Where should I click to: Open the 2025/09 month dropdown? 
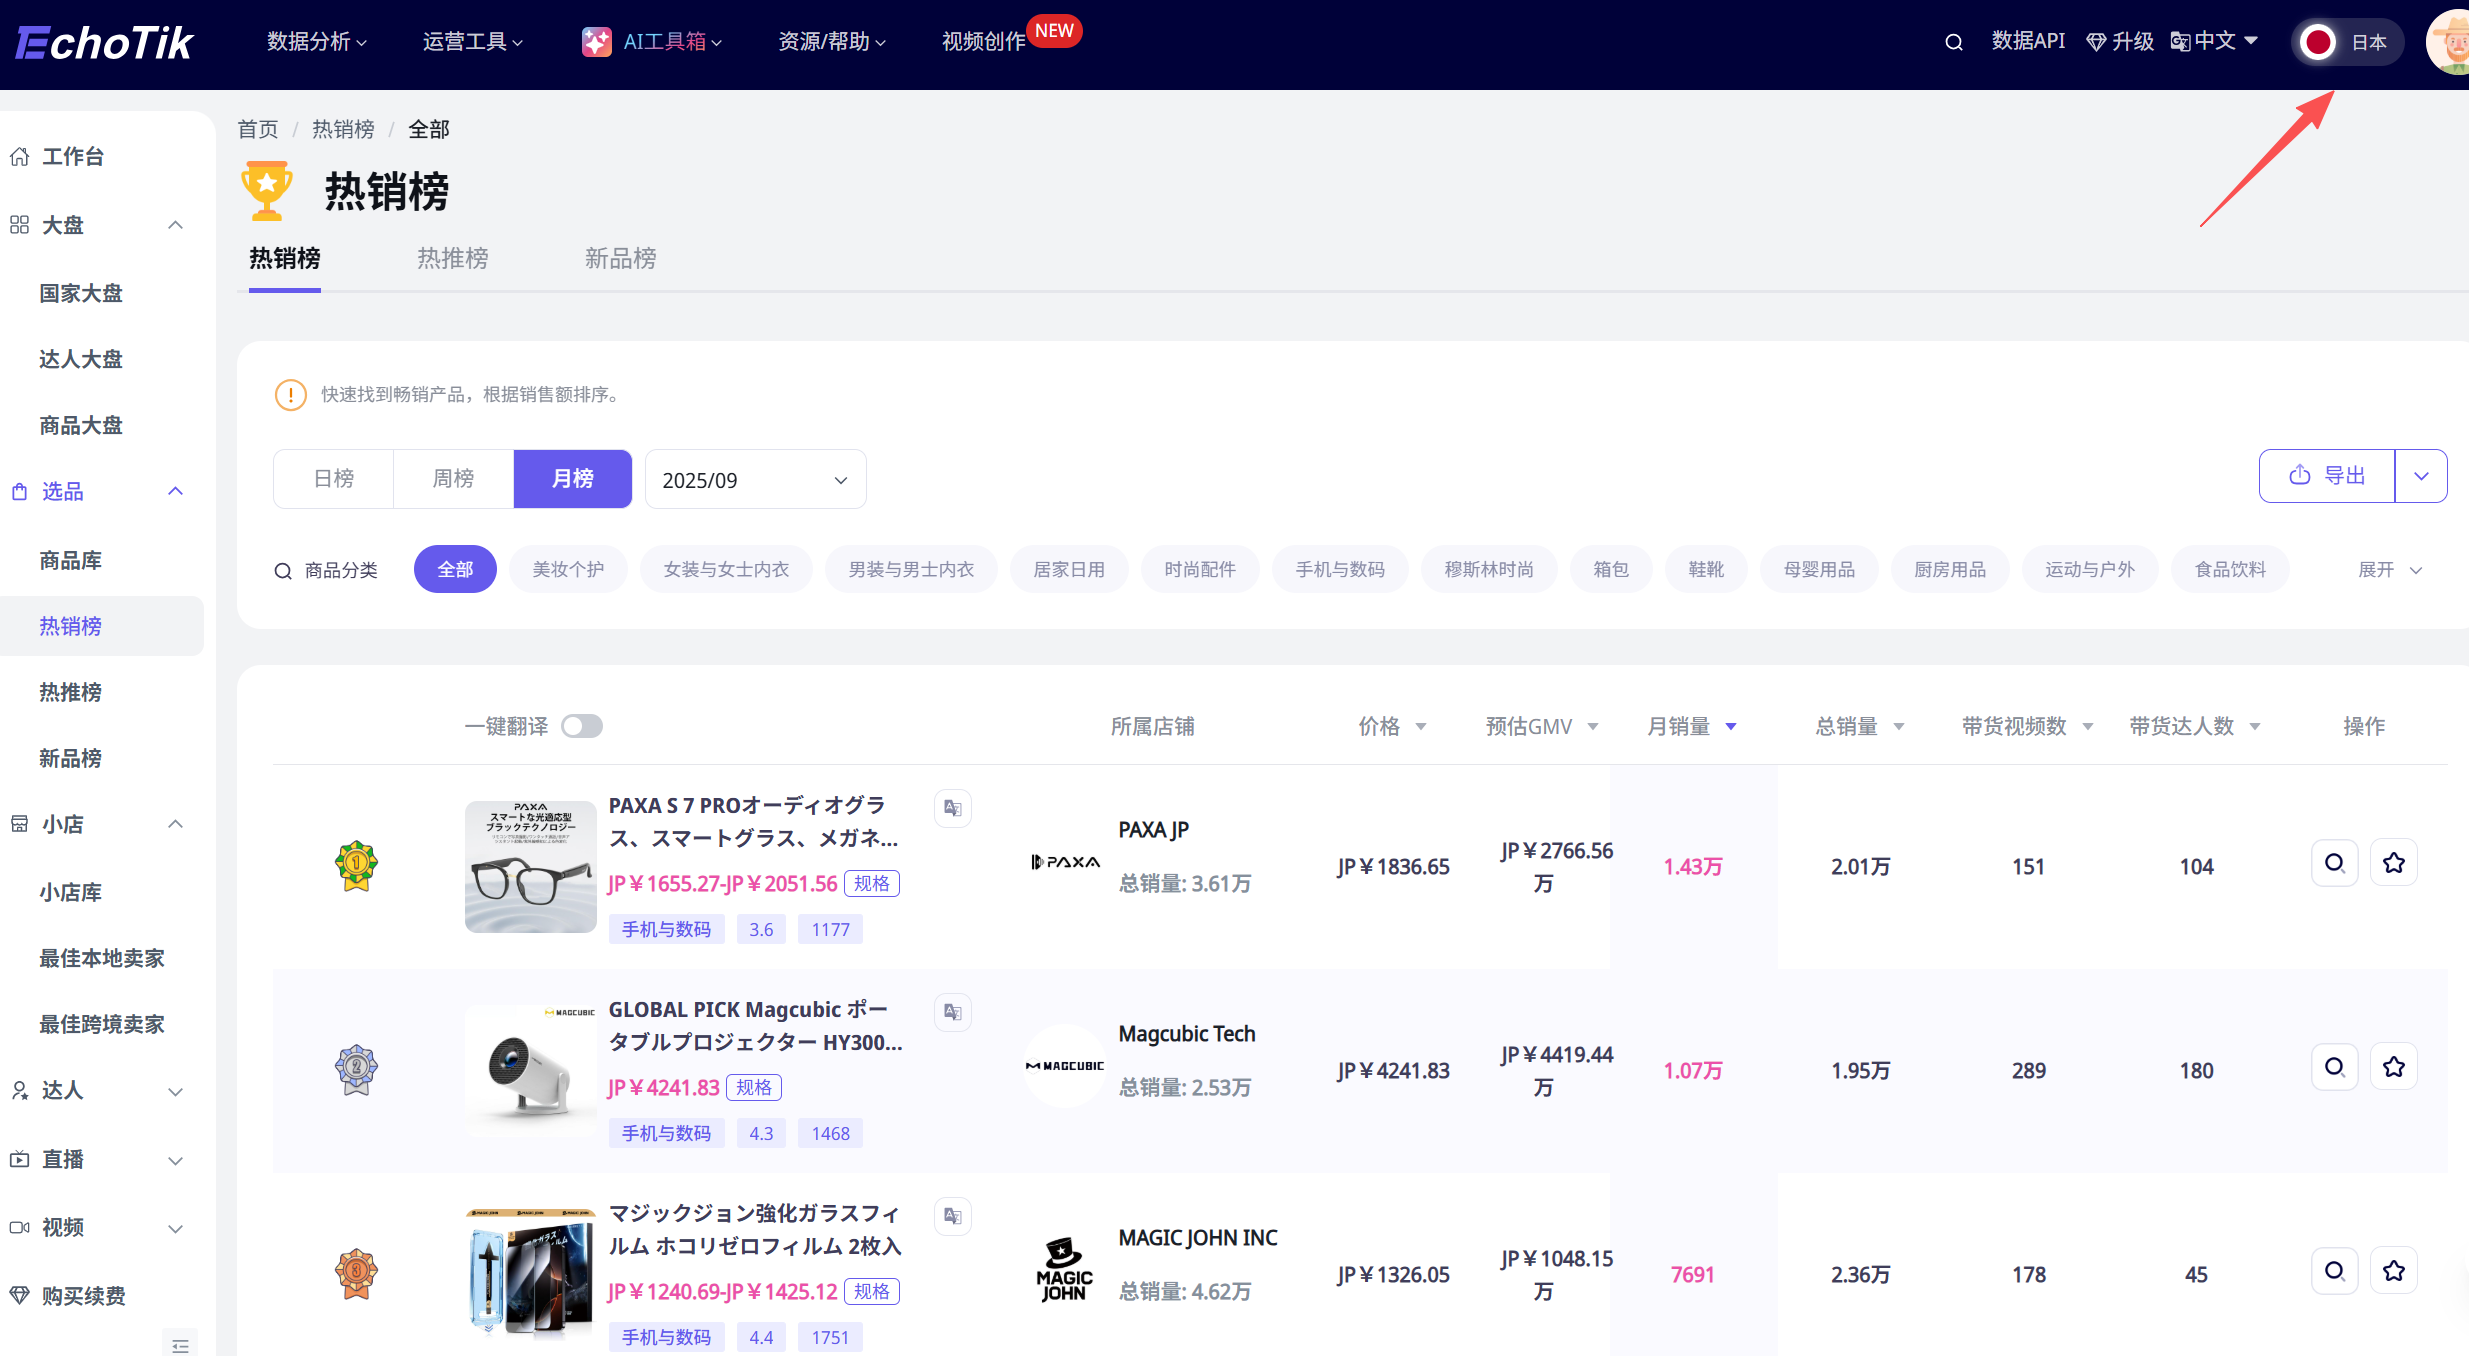(x=755, y=479)
